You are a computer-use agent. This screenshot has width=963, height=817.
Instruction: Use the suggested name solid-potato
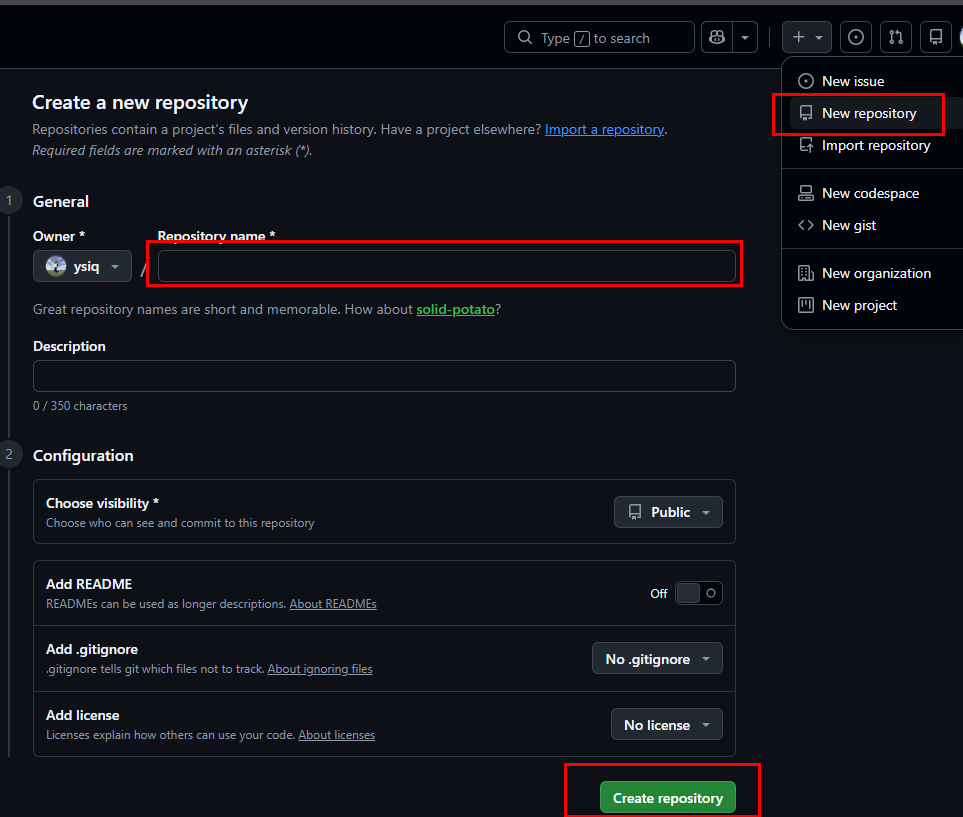coord(456,309)
